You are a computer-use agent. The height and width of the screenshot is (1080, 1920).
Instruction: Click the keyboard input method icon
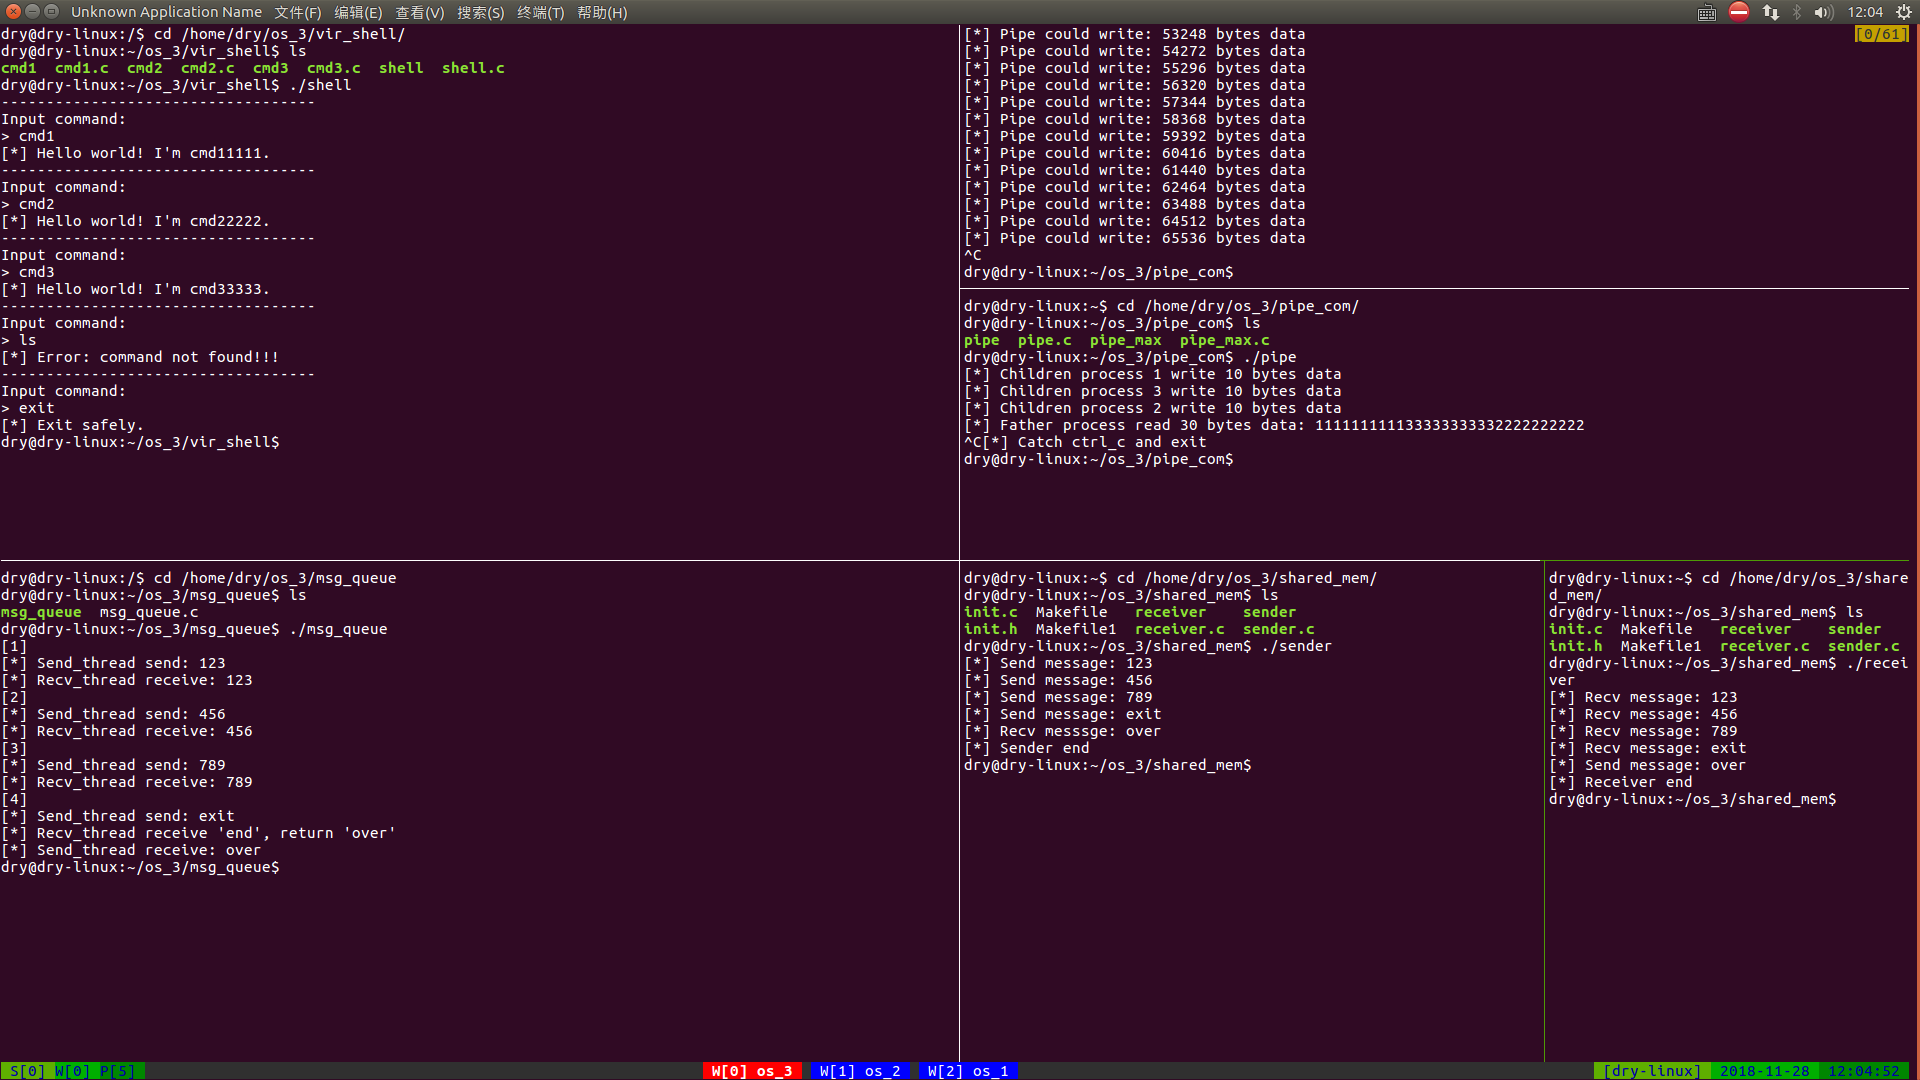click(1707, 12)
